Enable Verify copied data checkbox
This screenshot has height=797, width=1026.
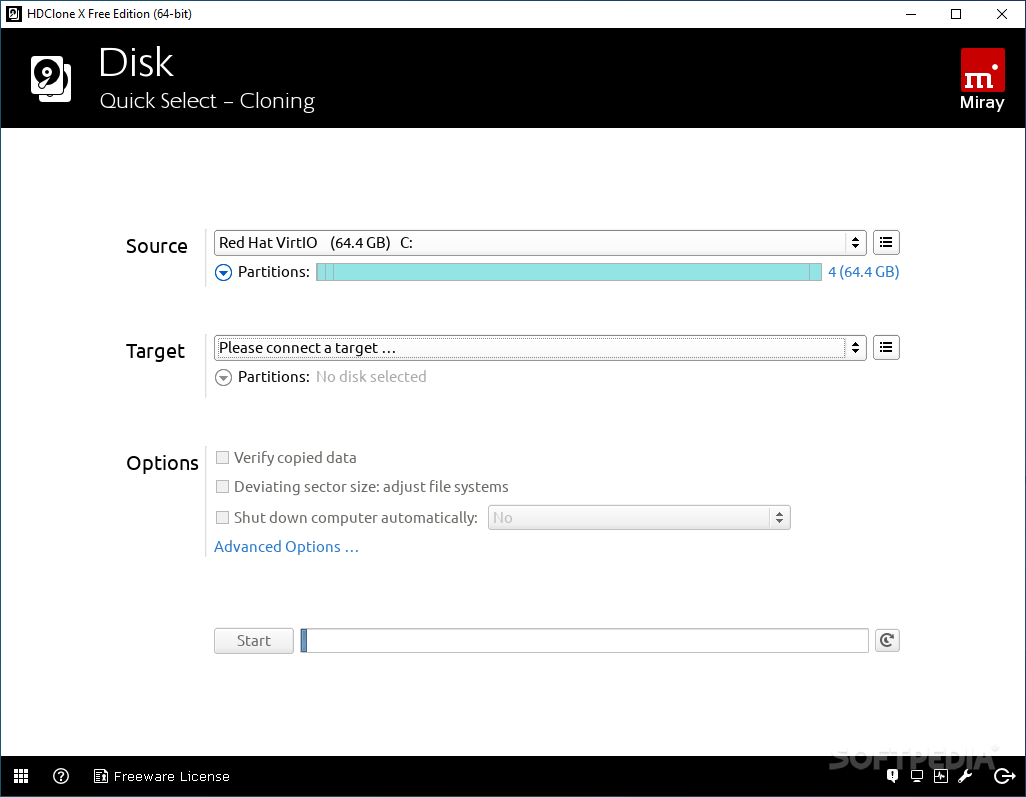222,457
